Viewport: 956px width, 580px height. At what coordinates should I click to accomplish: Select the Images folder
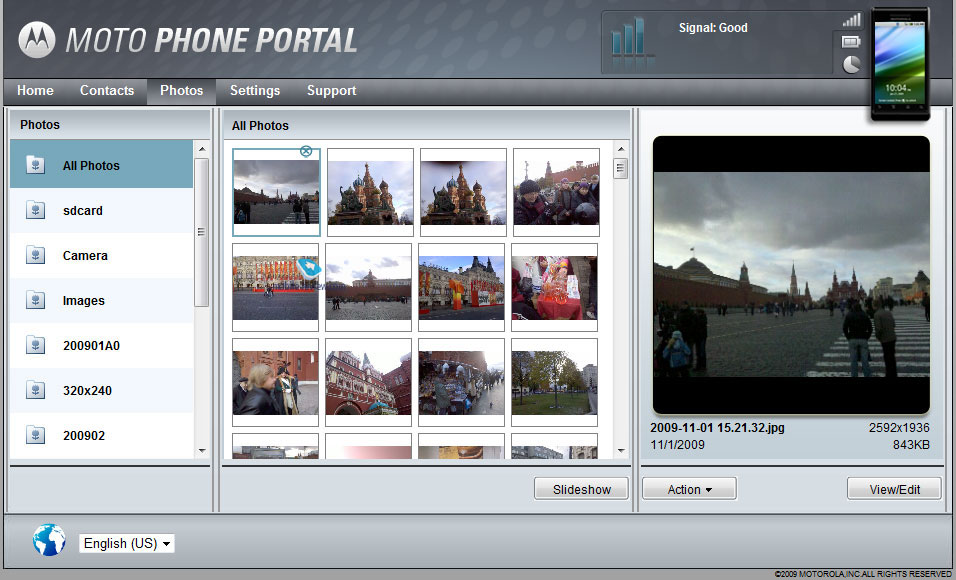(102, 300)
